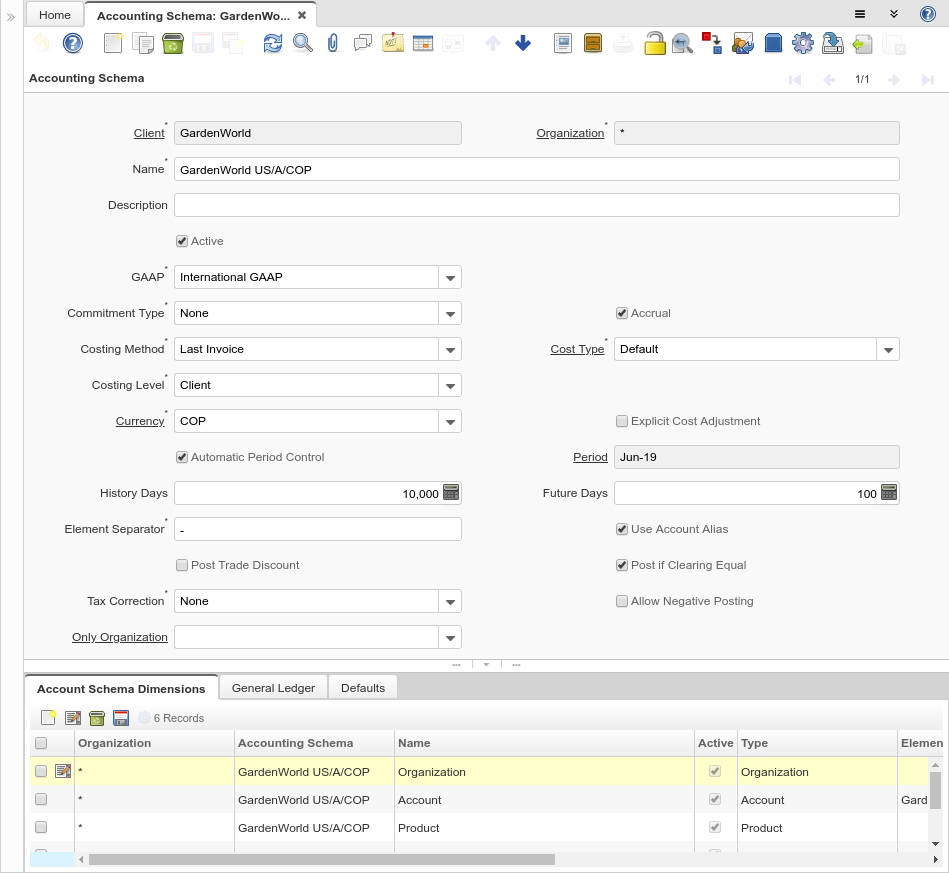Click the horizontal scrollbar in the grid

pyautogui.click(x=321, y=859)
